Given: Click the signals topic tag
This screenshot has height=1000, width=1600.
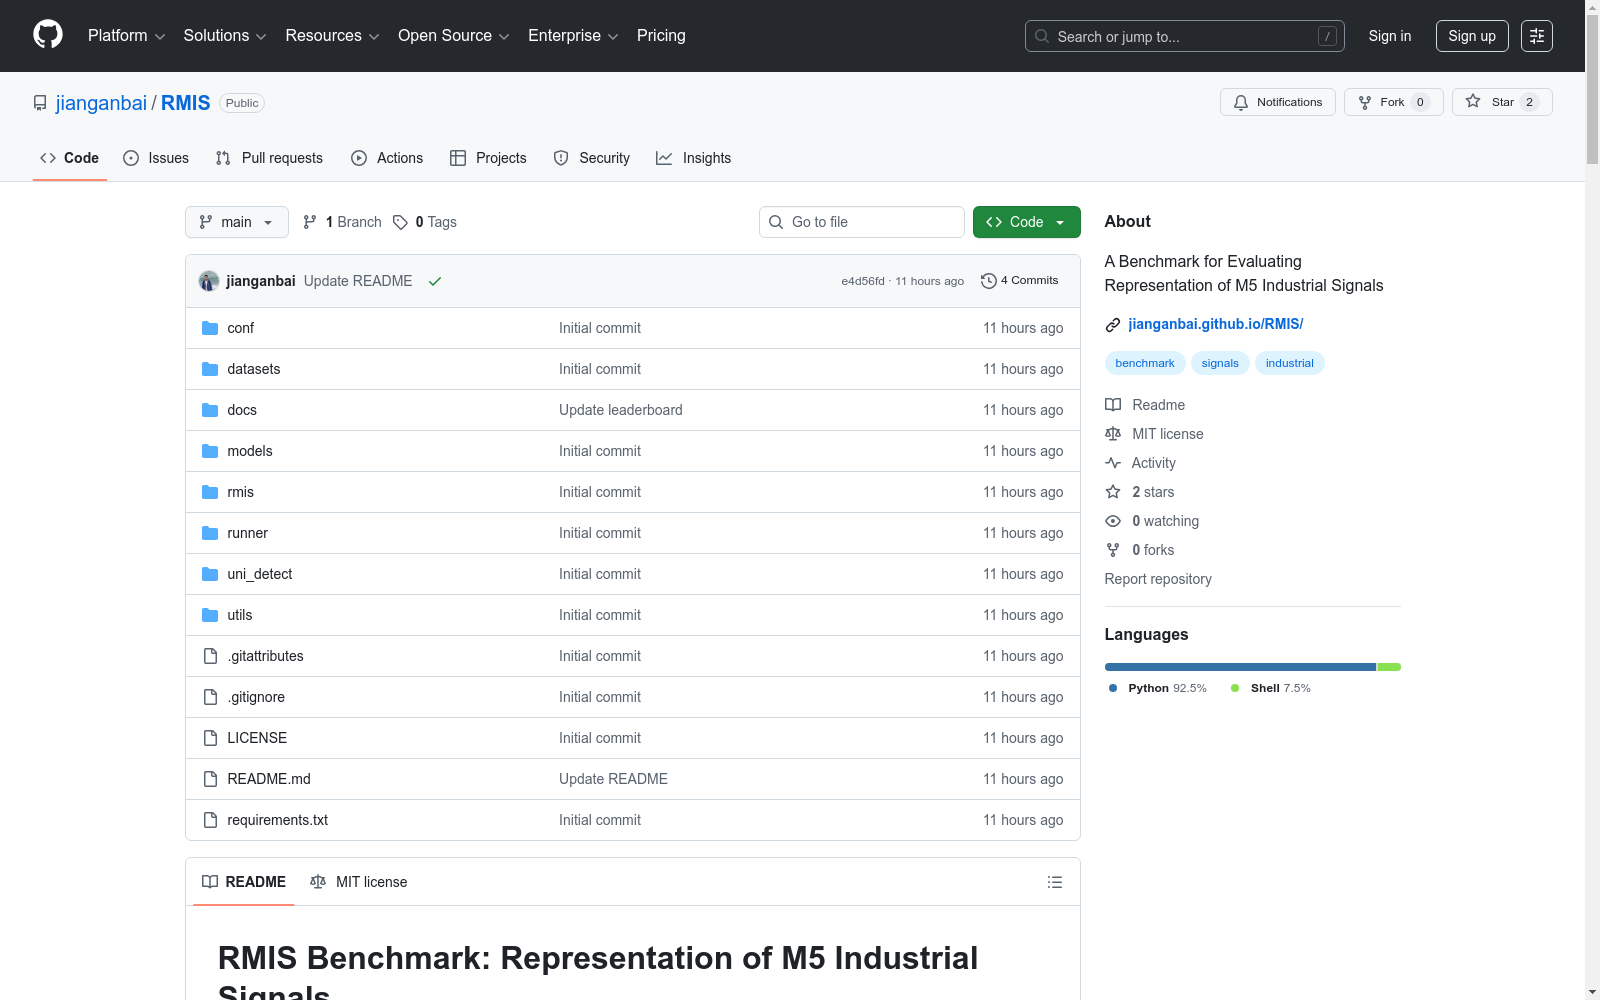Looking at the screenshot, I should [x=1220, y=363].
